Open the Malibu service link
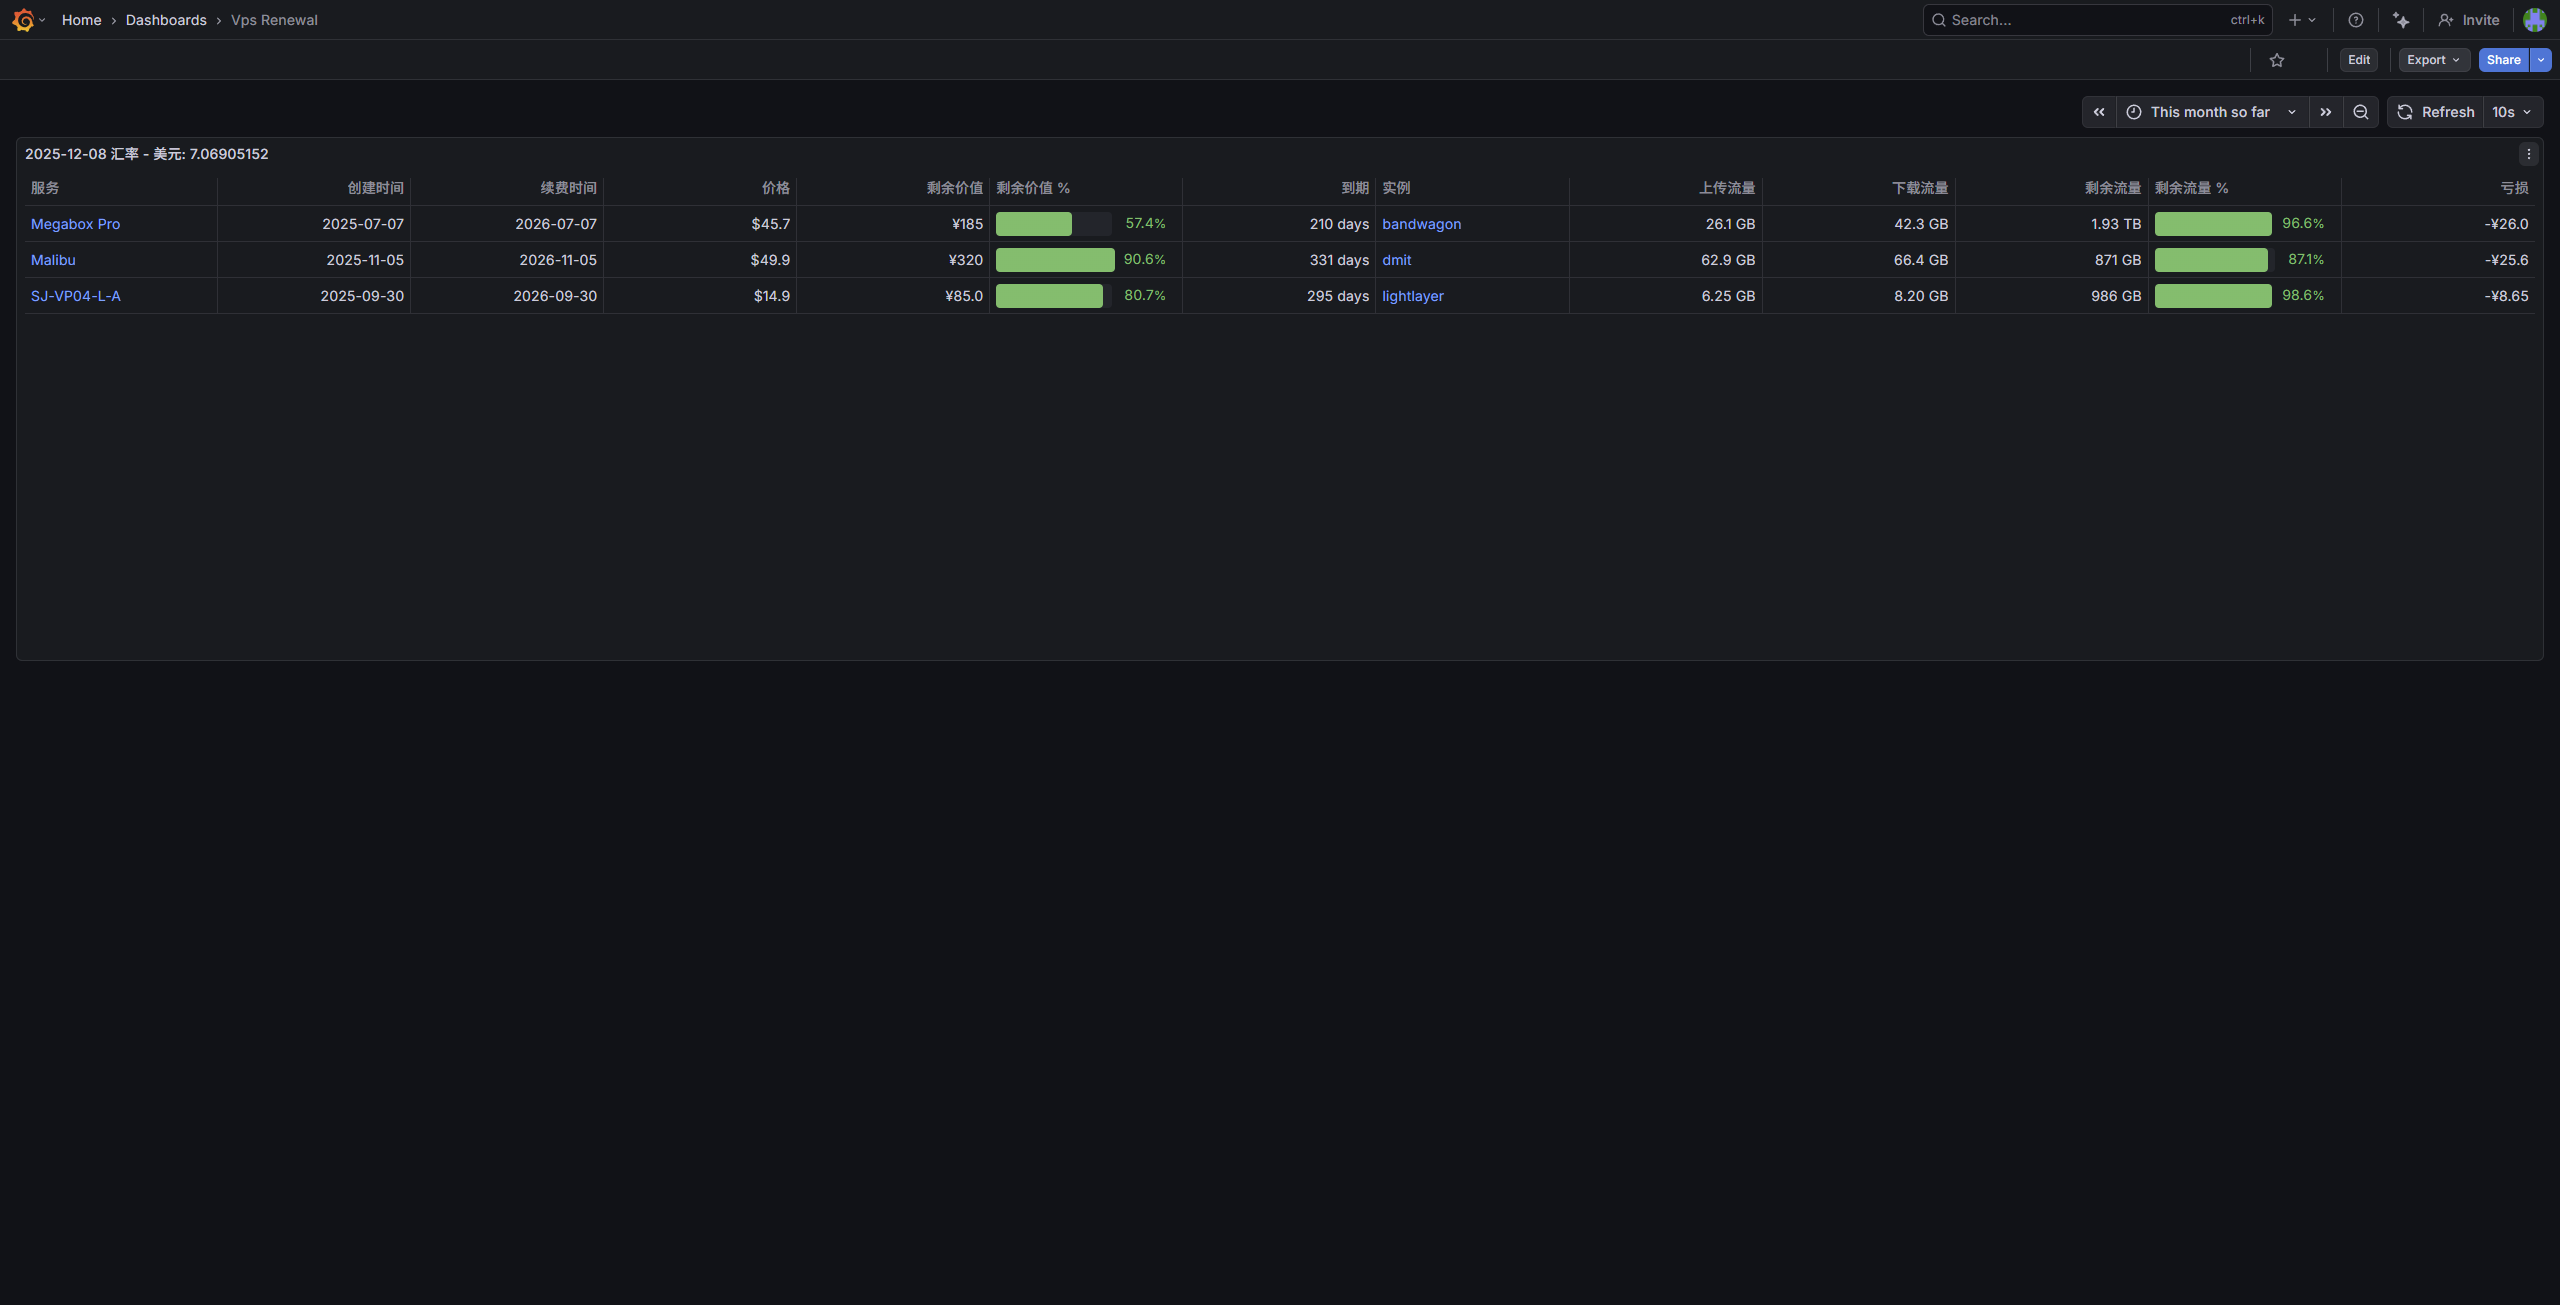The image size is (2560, 1305). click(x=53, y=260)
